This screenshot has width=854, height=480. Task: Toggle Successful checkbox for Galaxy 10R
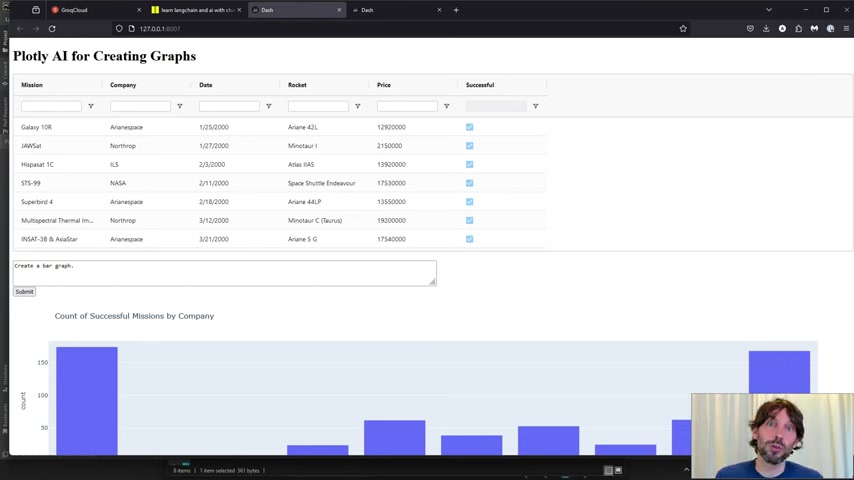pyautogui.click(x=469, y=127)
